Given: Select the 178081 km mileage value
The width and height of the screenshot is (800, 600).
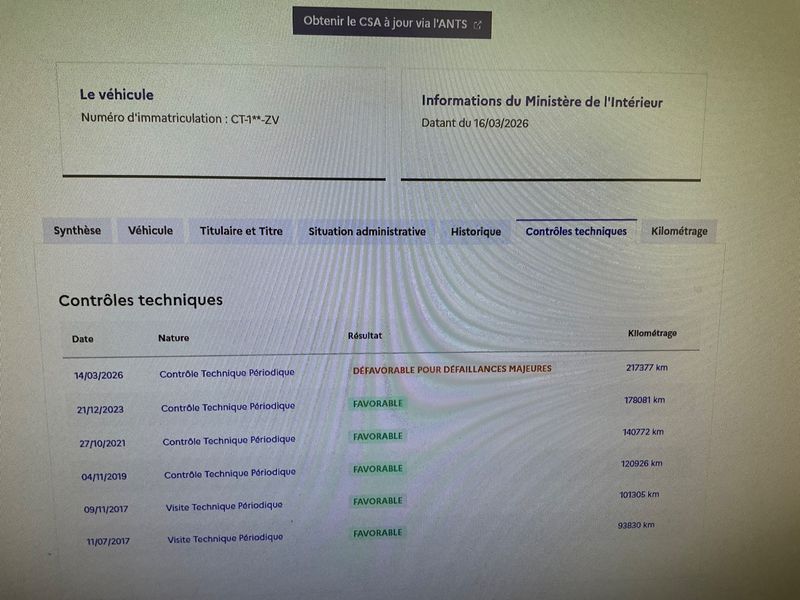Looking at the screenshot, I should coord(644,400).
